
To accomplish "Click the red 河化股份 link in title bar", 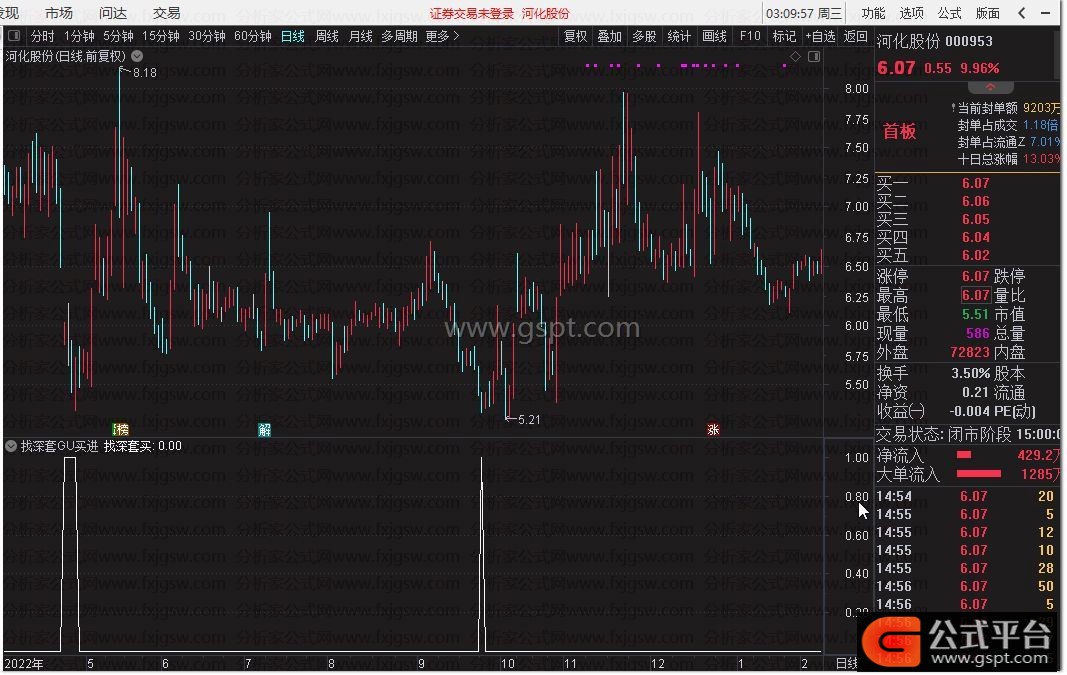I will (545, 14).
